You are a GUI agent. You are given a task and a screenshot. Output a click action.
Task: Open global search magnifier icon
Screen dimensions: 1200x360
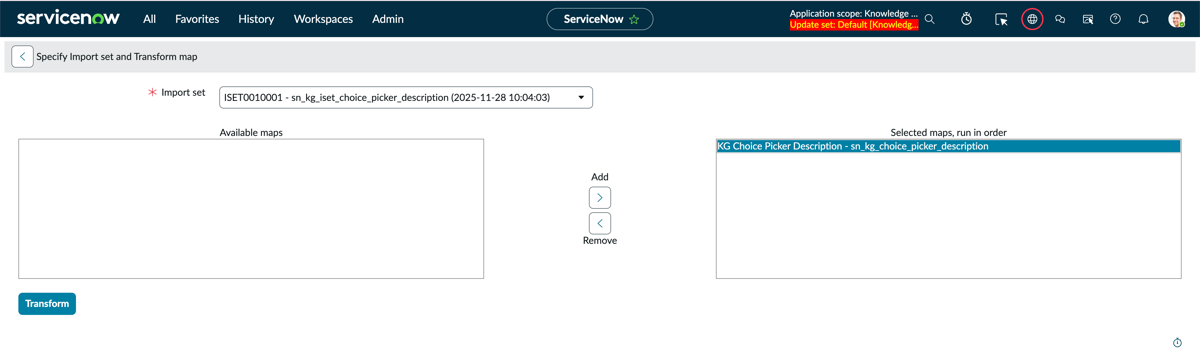(930, 19)
